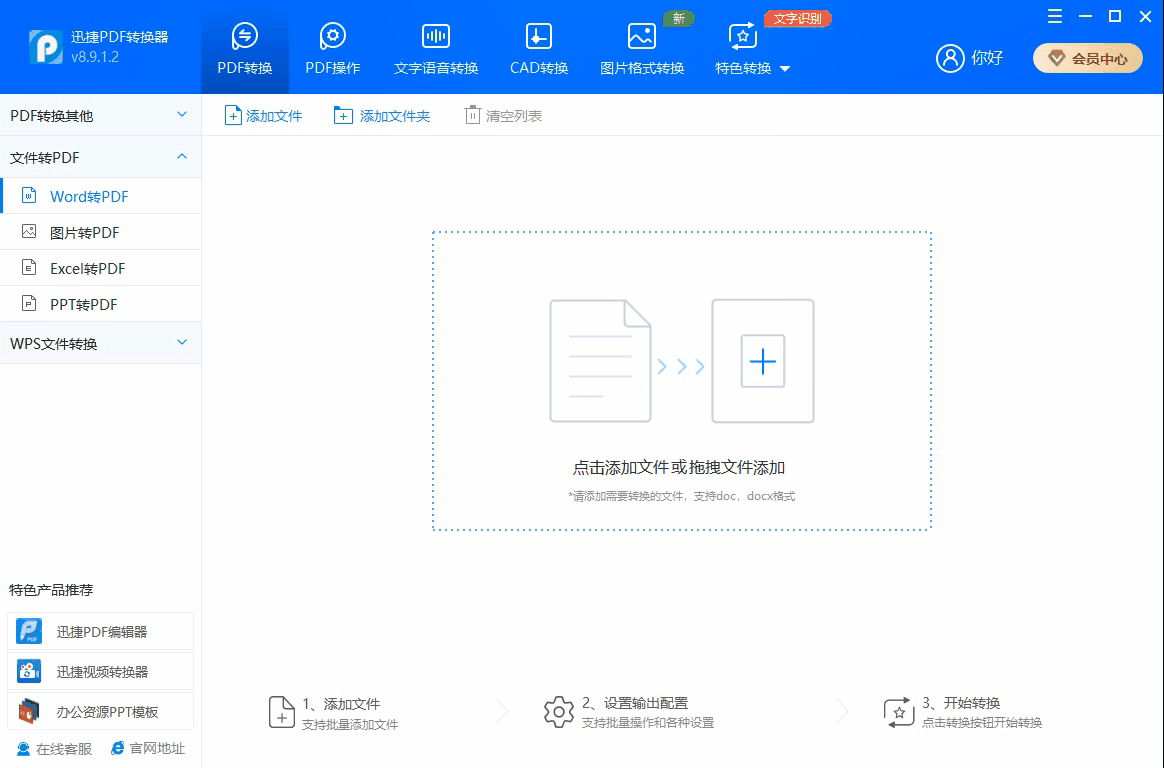Click the browser icon beside 官网地址

point(117,748)
